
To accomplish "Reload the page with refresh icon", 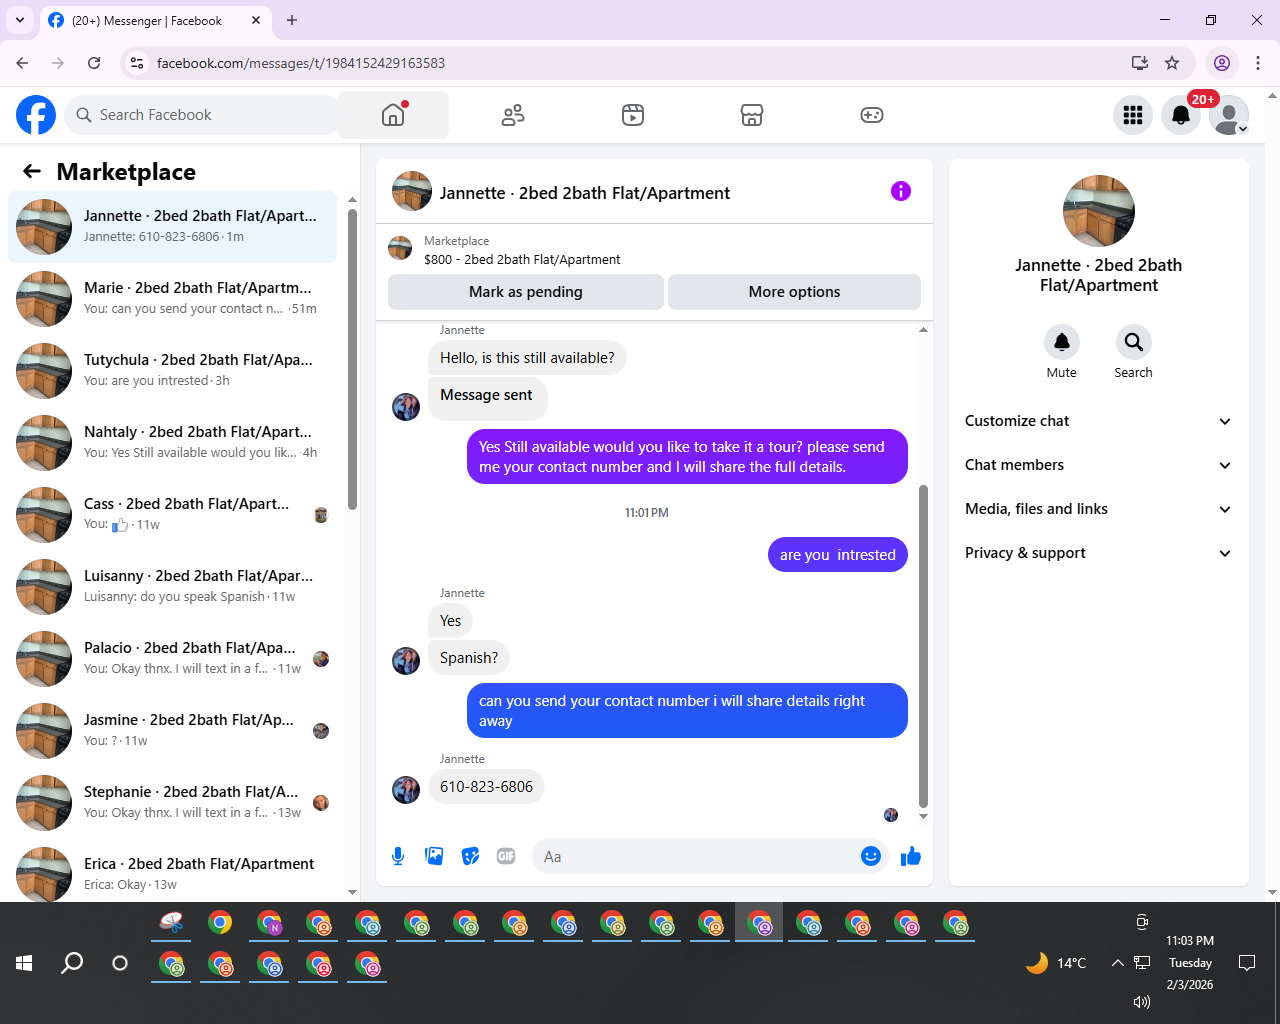I will [94, 63].
